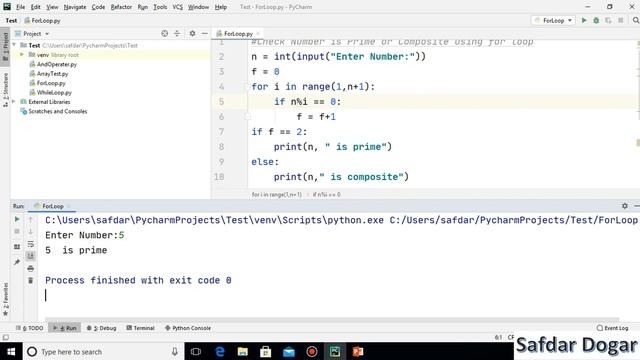This screenshot has width=640, height=360.
Task: Open the Structure side tab
Action: (x=5, y=90)
